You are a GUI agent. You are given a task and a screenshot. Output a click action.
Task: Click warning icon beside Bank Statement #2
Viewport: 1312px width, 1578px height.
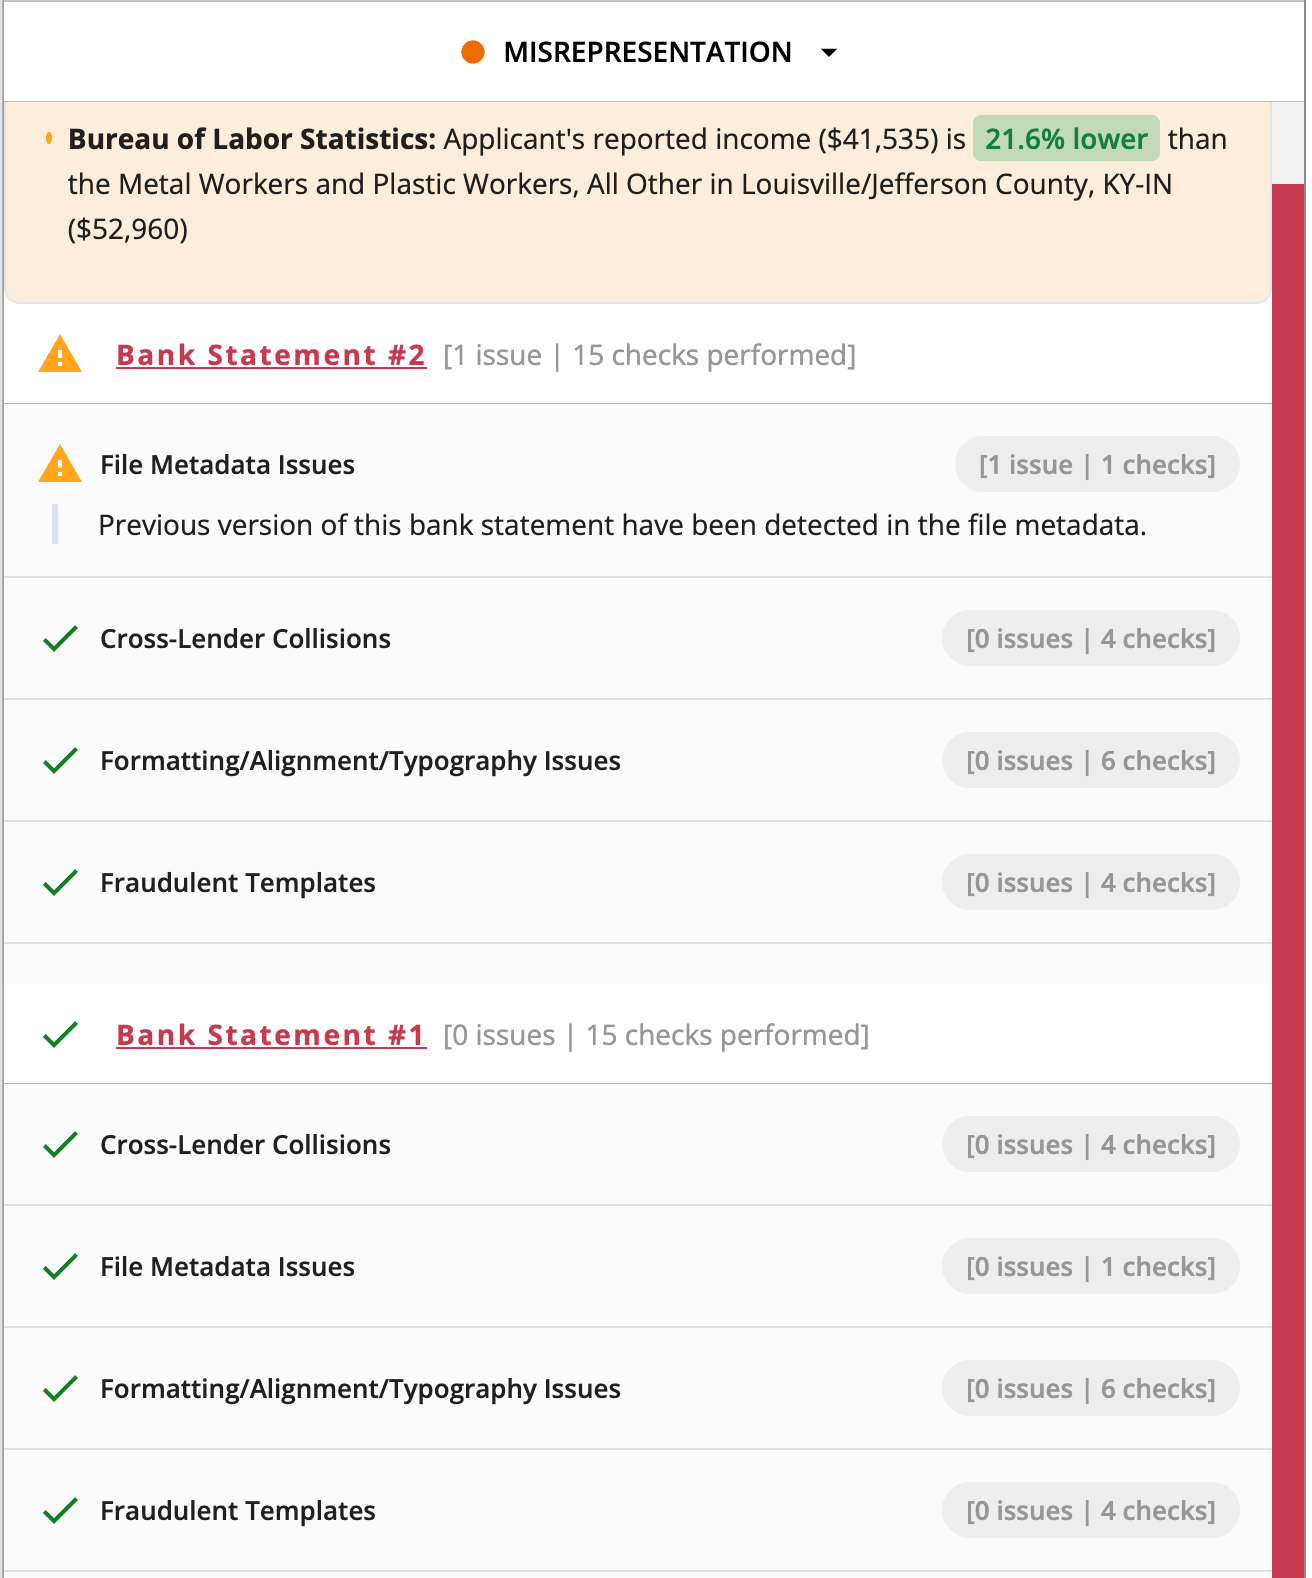pos(60,355)
